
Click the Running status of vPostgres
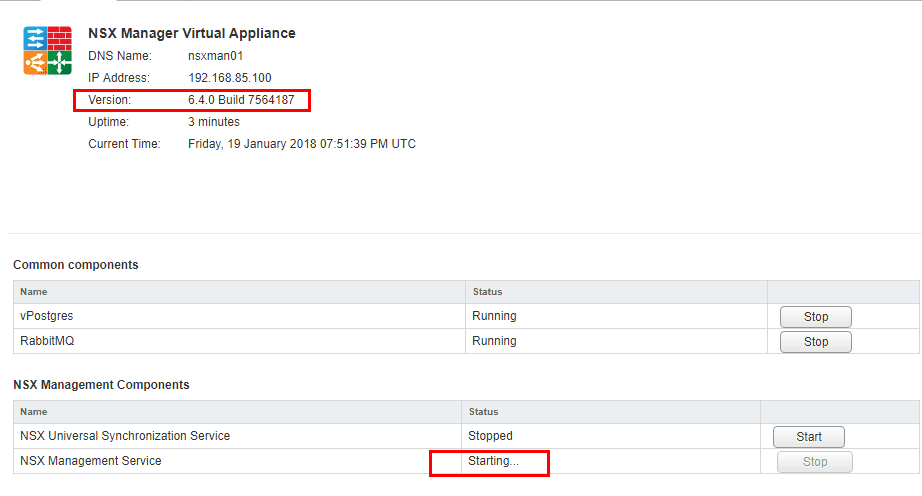click(494, 316)
